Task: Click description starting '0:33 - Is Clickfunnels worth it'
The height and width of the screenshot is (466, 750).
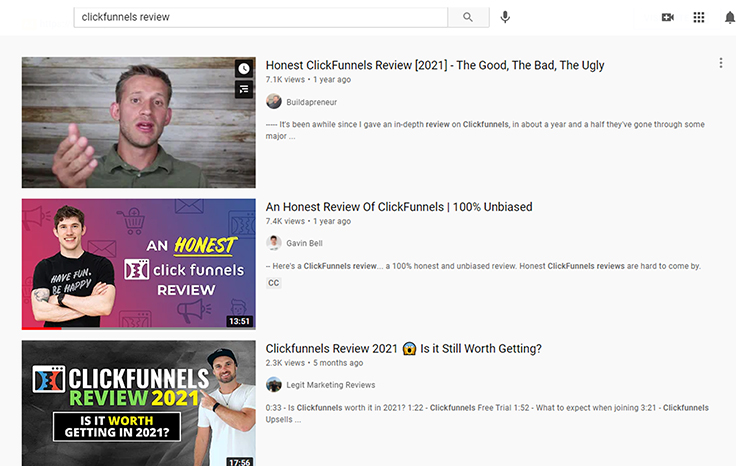Action: coord(487,413)
